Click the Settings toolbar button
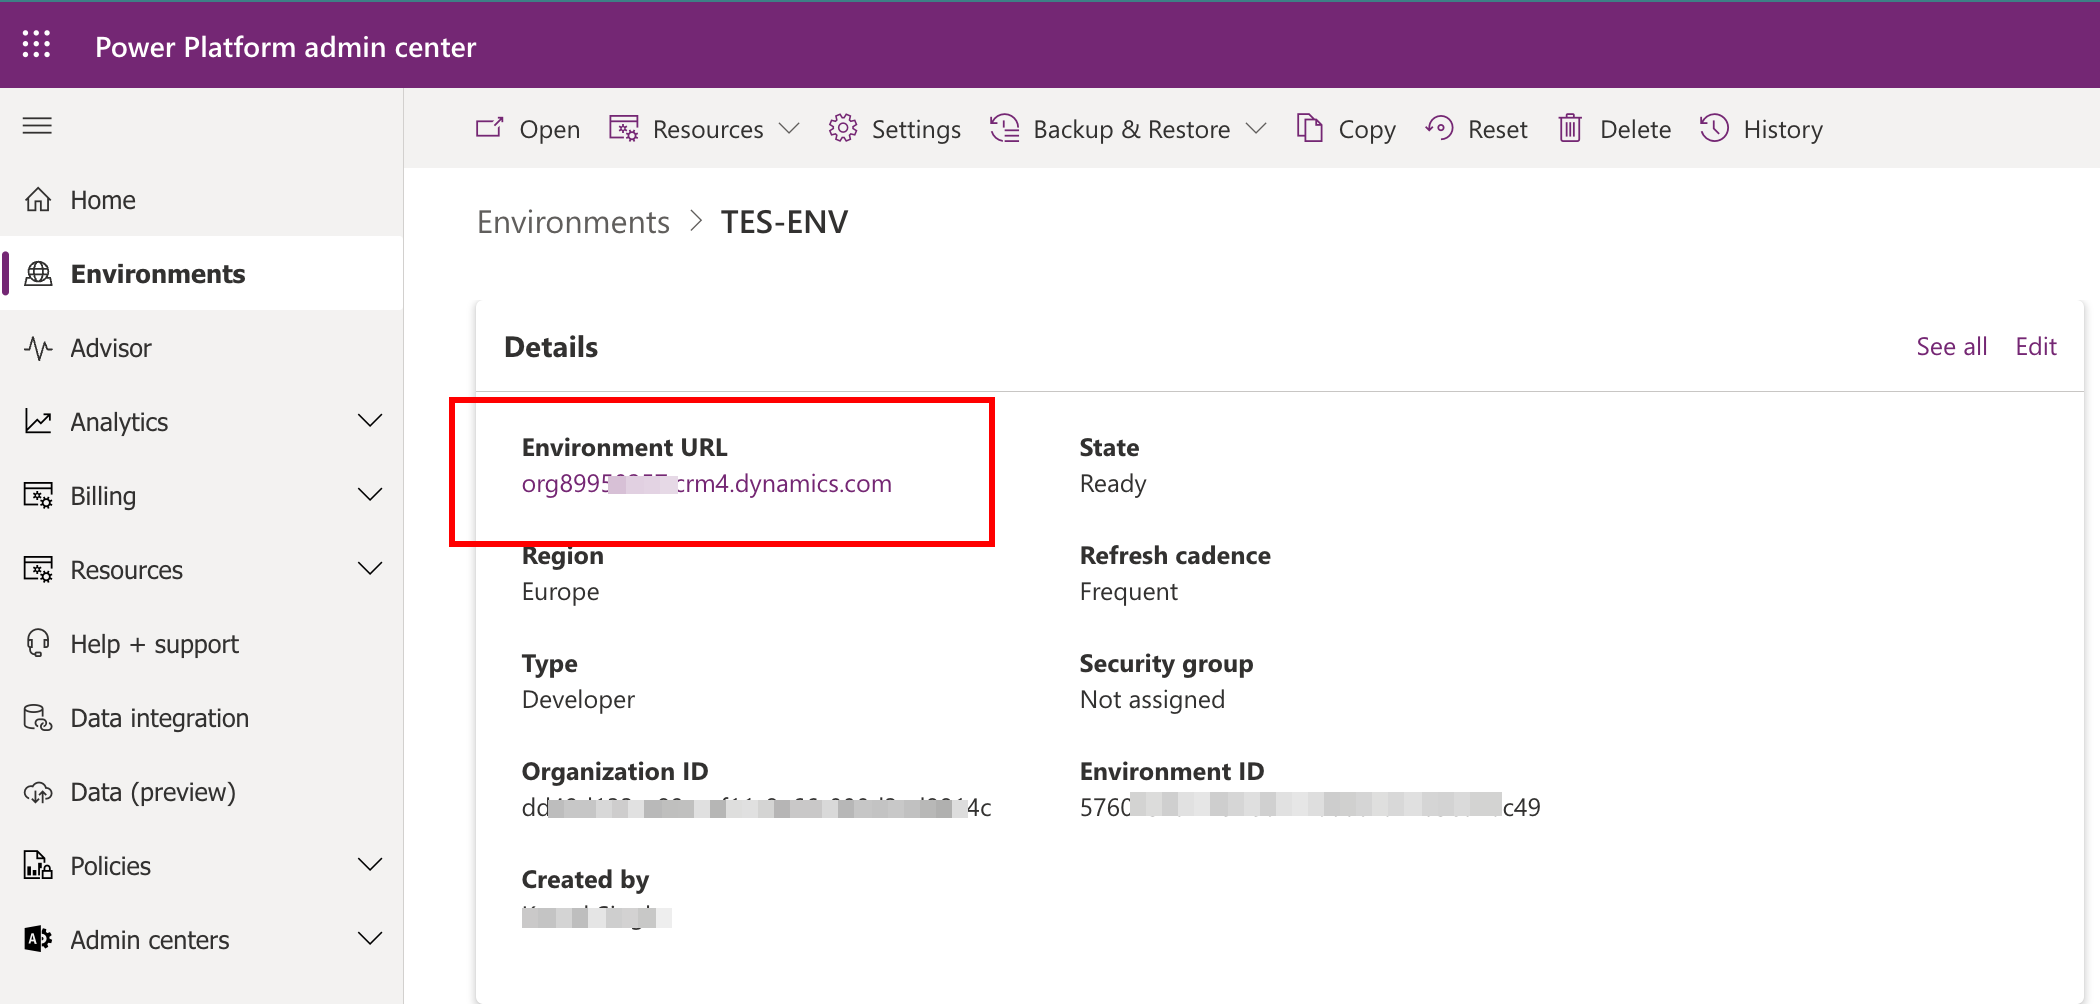 pyautogui.click(x=895, y=129)
